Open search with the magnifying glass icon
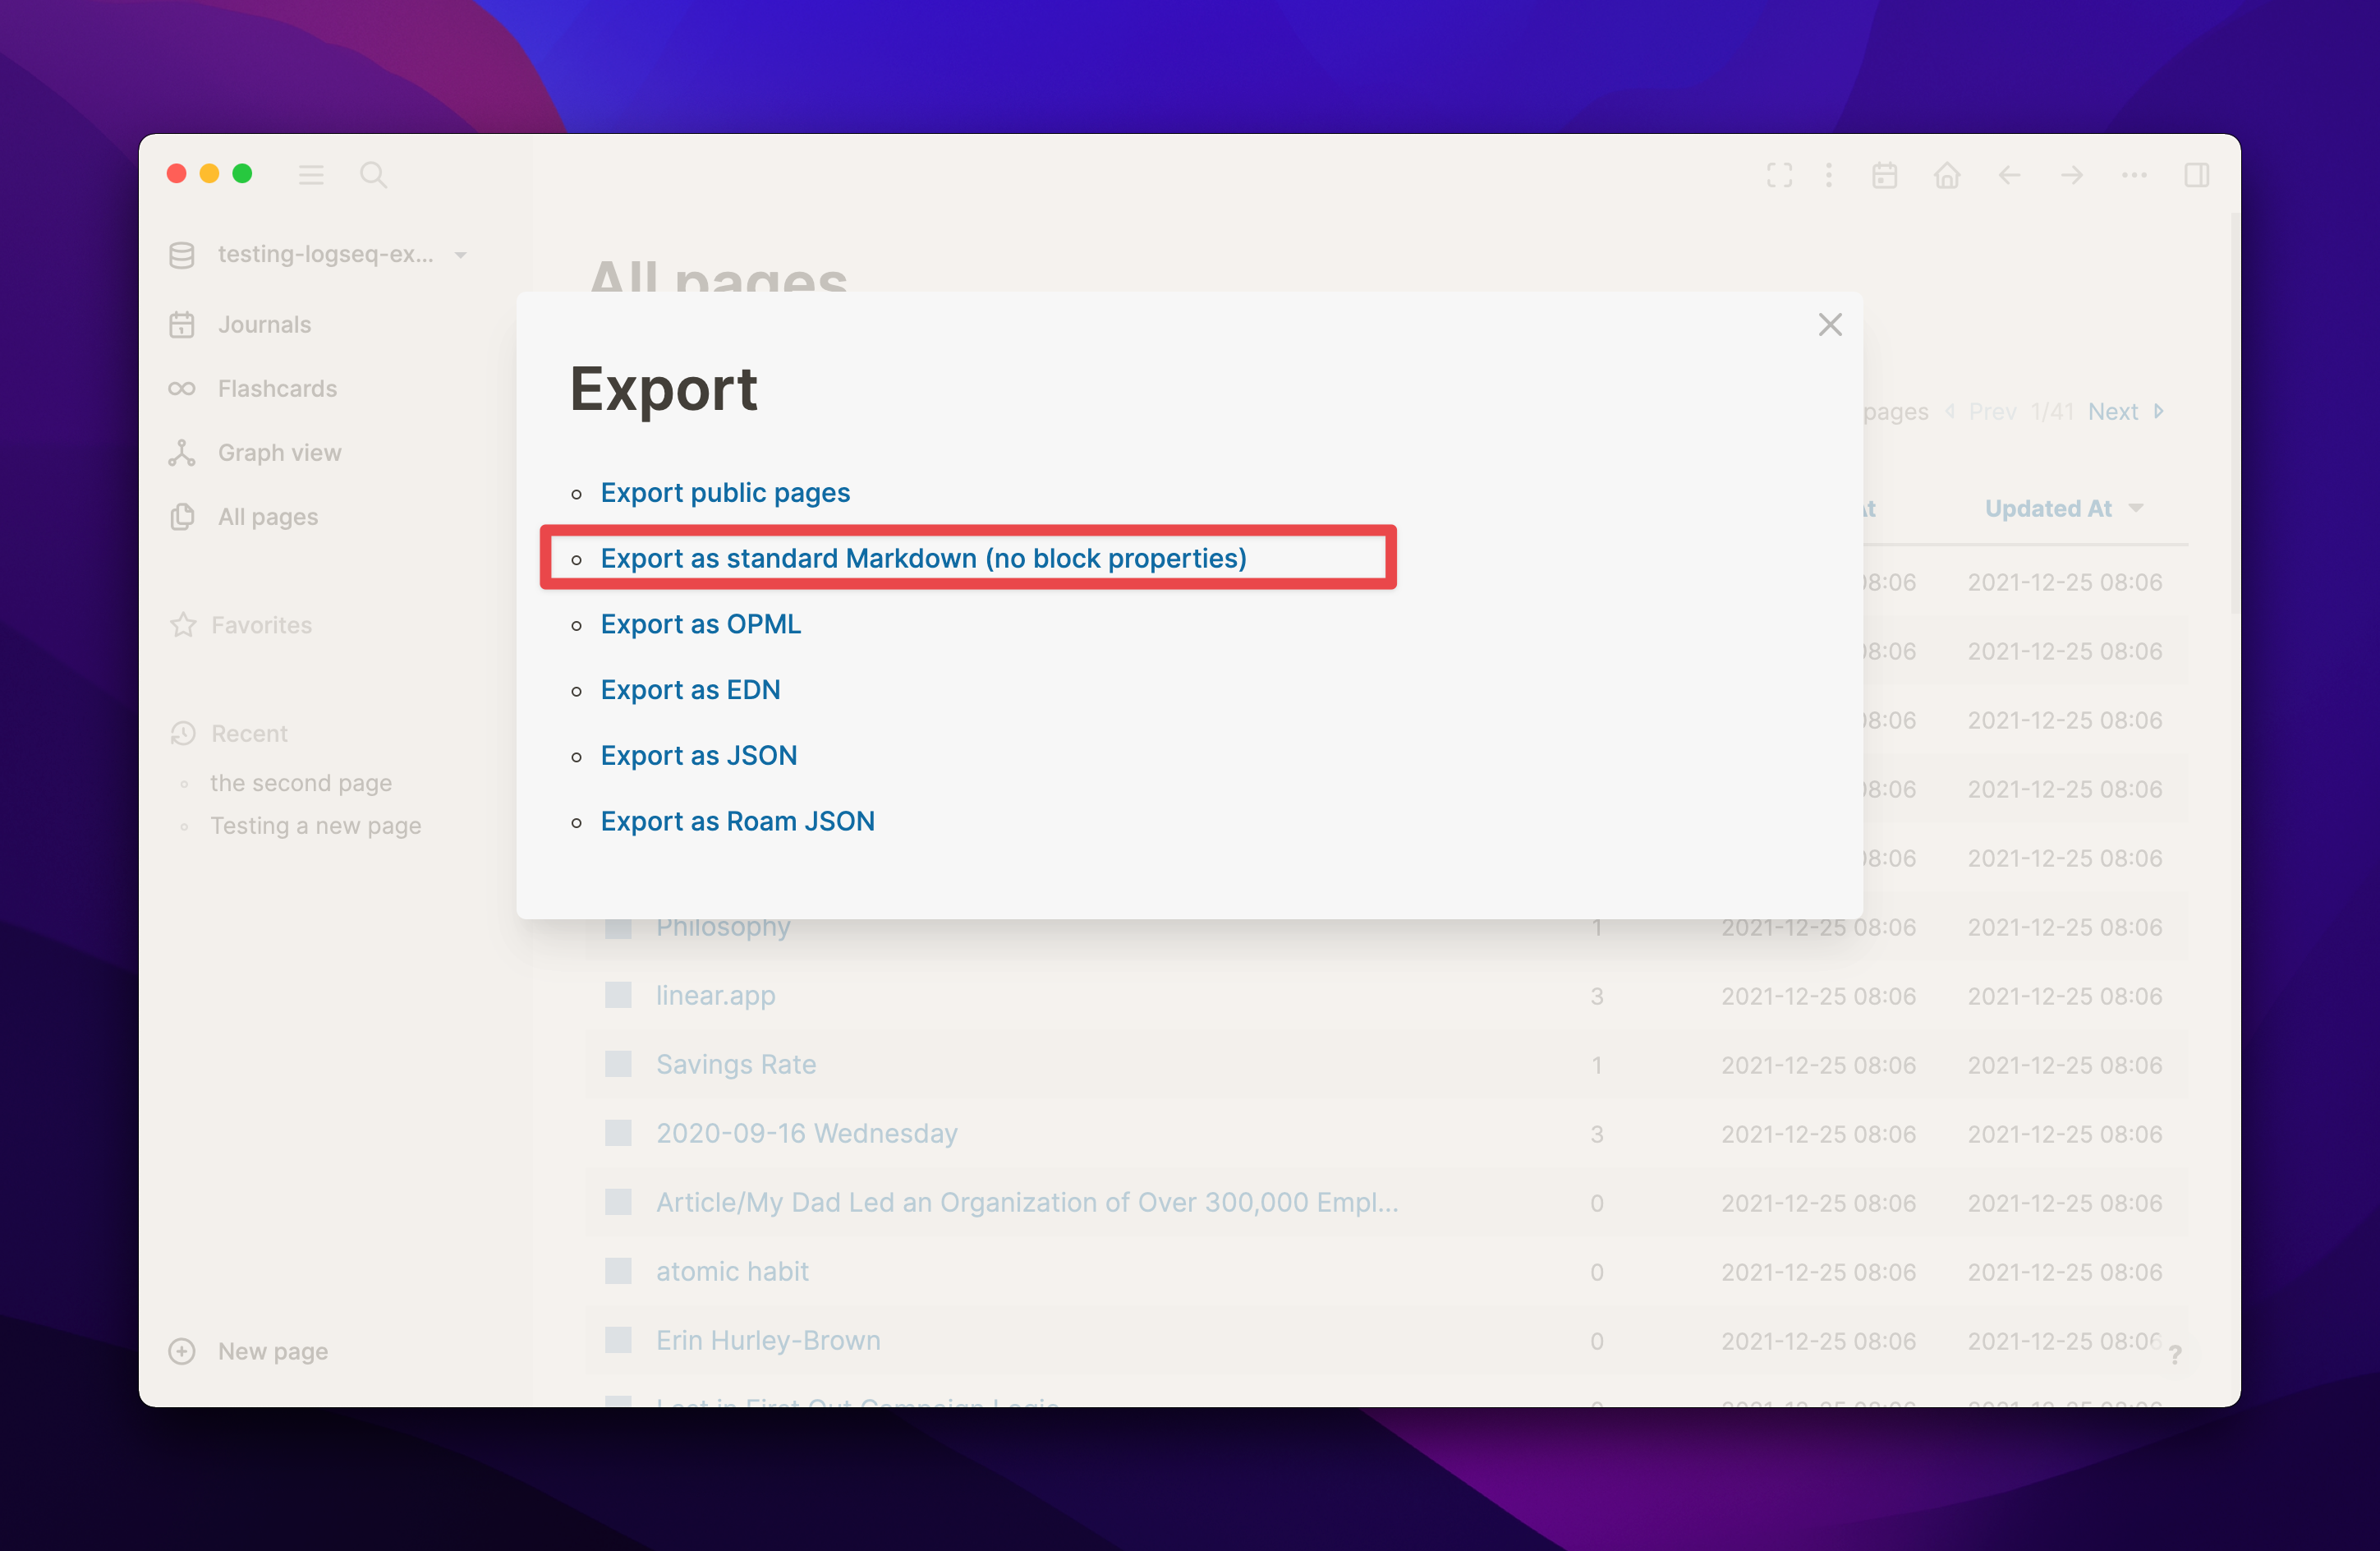The width and height of the screenshot is (2380, 1551). pyautogui.click(x=373, y=175)
